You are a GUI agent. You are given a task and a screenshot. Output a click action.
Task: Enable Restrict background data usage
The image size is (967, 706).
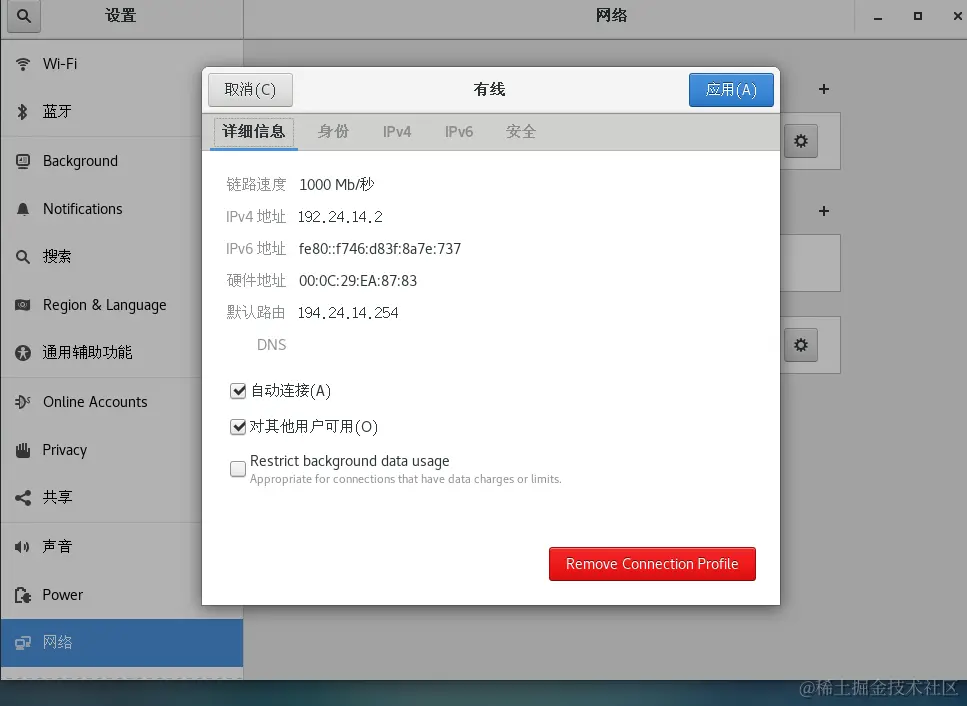coord(238,469)
